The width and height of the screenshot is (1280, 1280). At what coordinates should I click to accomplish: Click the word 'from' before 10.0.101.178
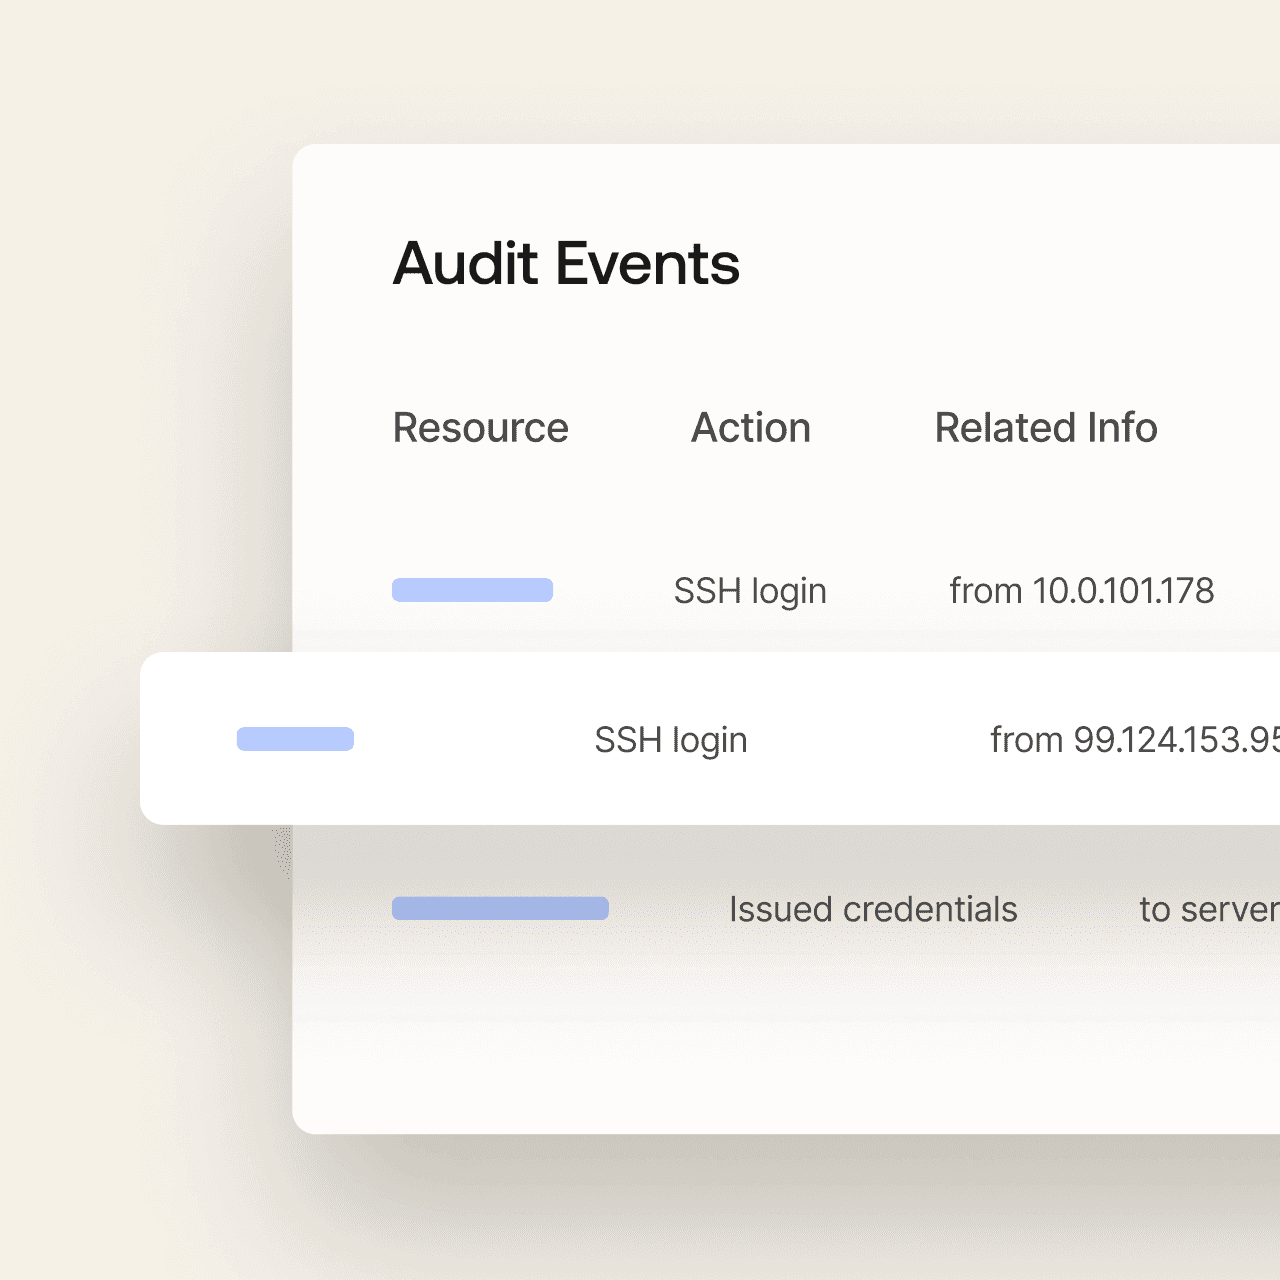(985, 591)
